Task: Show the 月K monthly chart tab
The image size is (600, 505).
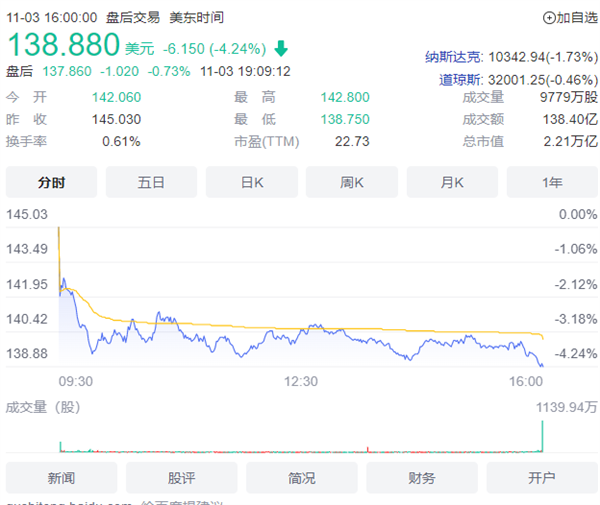Action: tap(452, 182)
